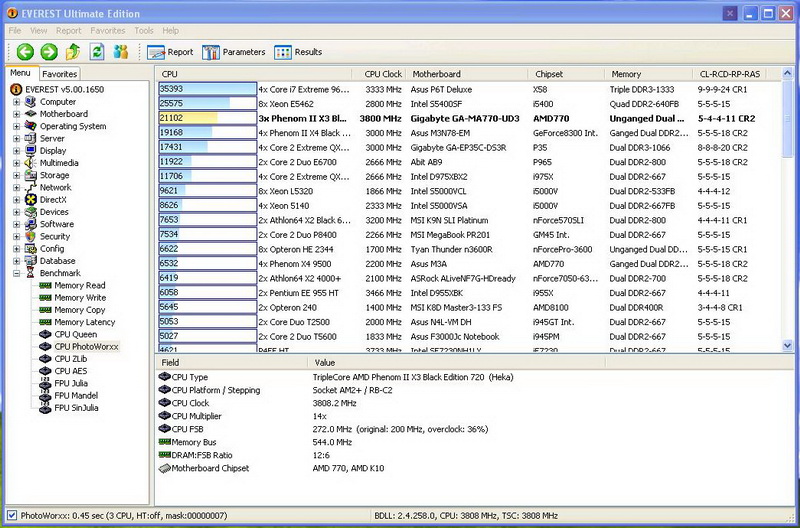Show benchmark Results
This screenshot has height=528, width=800.
coord(298,52)
